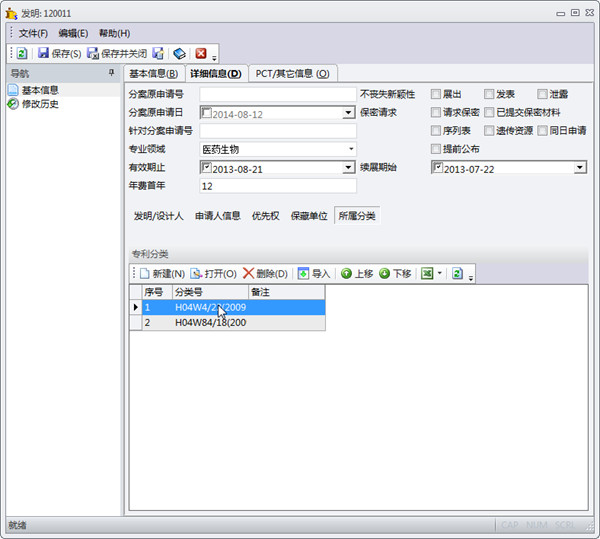Click green 下移 move down icon

pyautogui.click(x=384, y=273)
